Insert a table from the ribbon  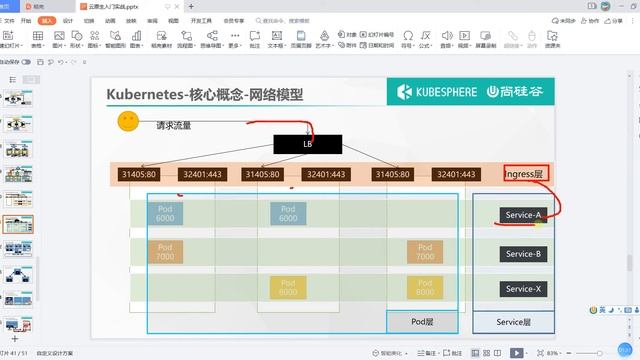click(38, 39)
